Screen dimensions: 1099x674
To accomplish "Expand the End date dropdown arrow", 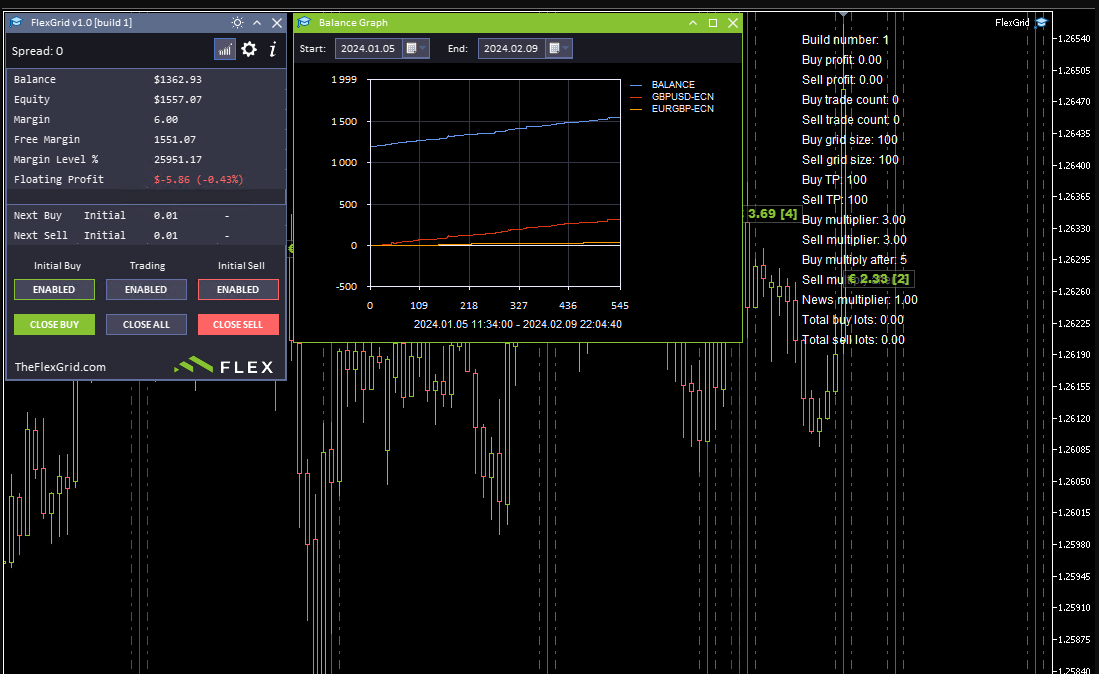I will click(564, 47).
